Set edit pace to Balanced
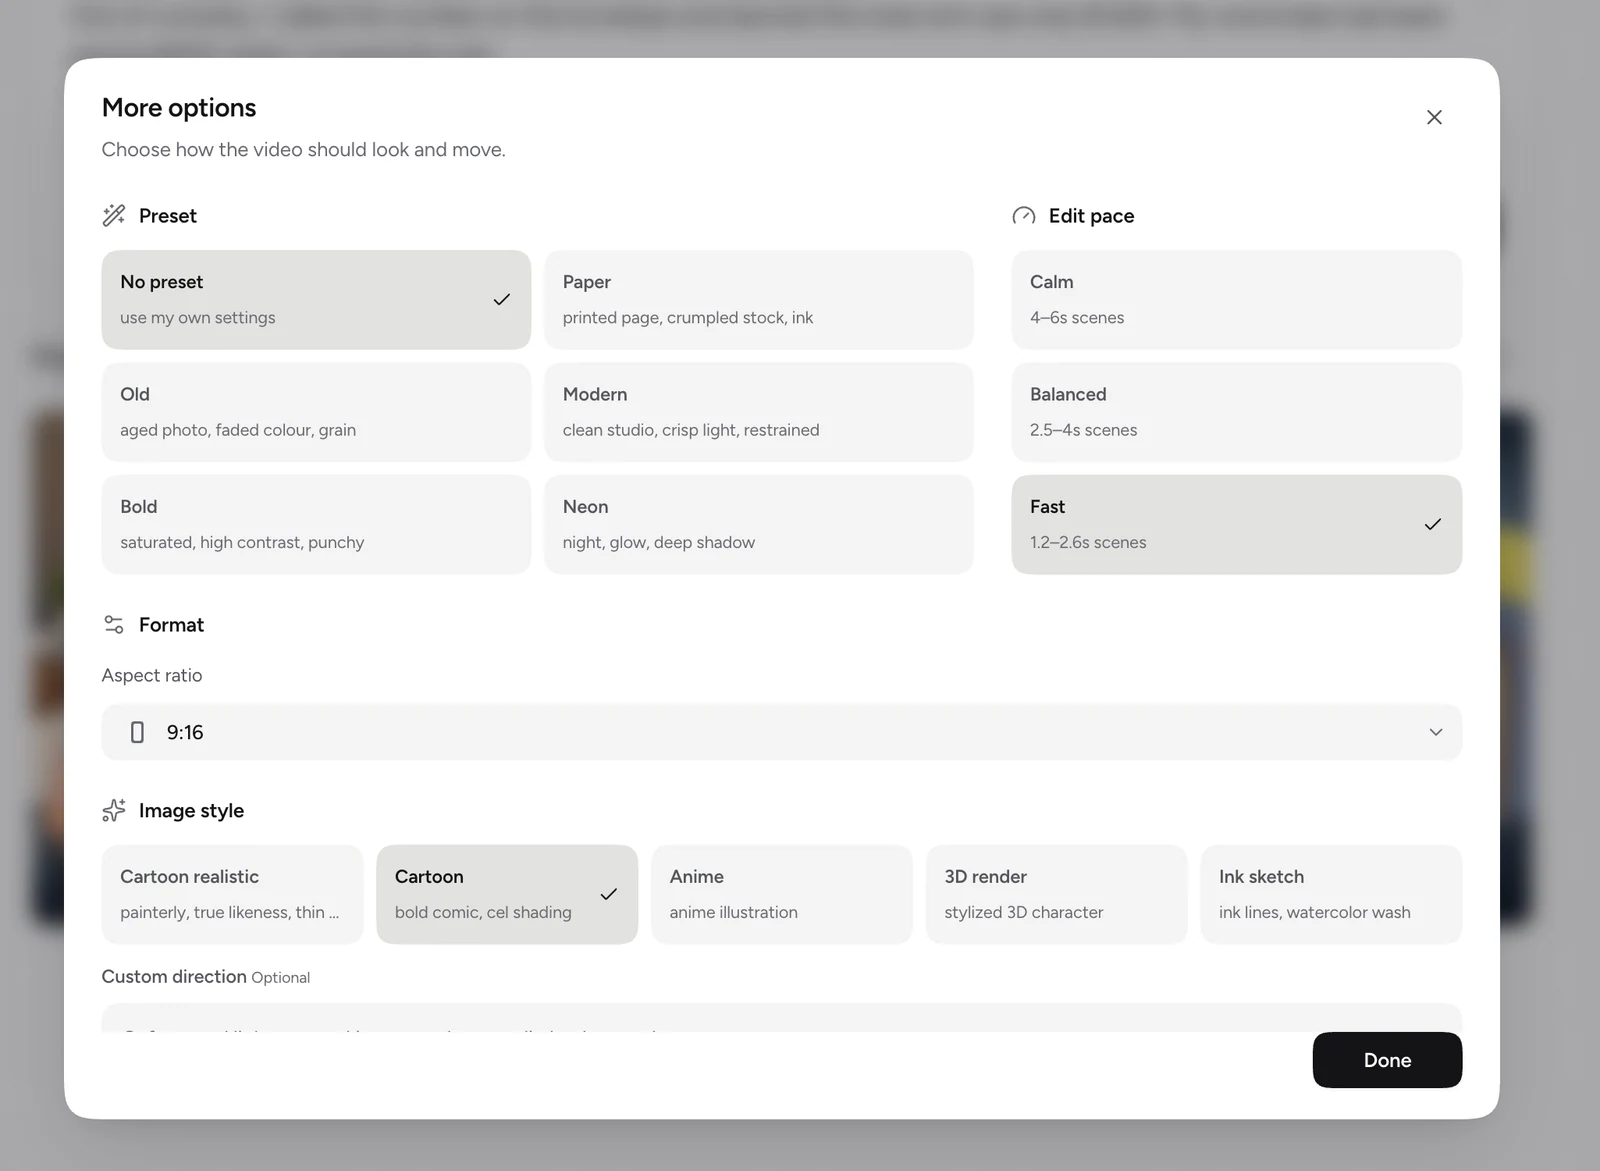This screenshot has height=1171, width=1600. [x=1237, y=412]
